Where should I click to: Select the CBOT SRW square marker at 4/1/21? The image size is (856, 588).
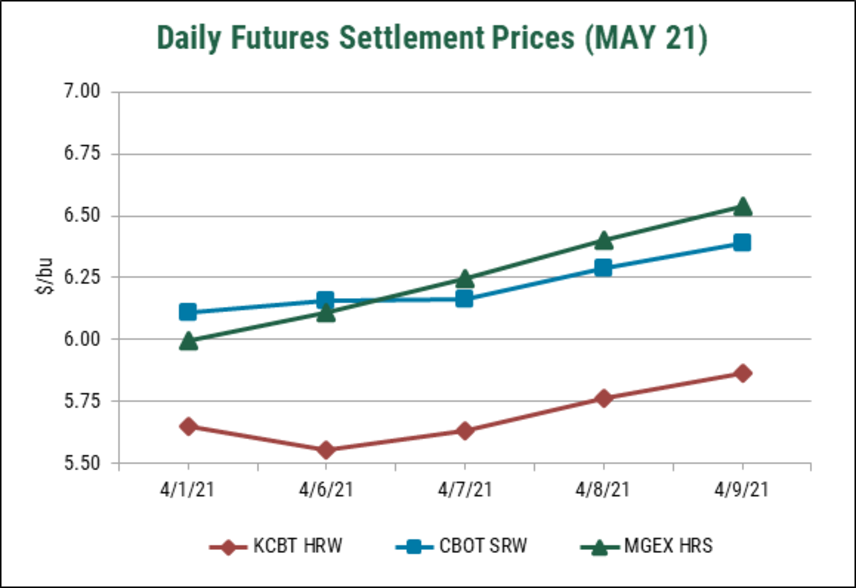tap(188, 312)
